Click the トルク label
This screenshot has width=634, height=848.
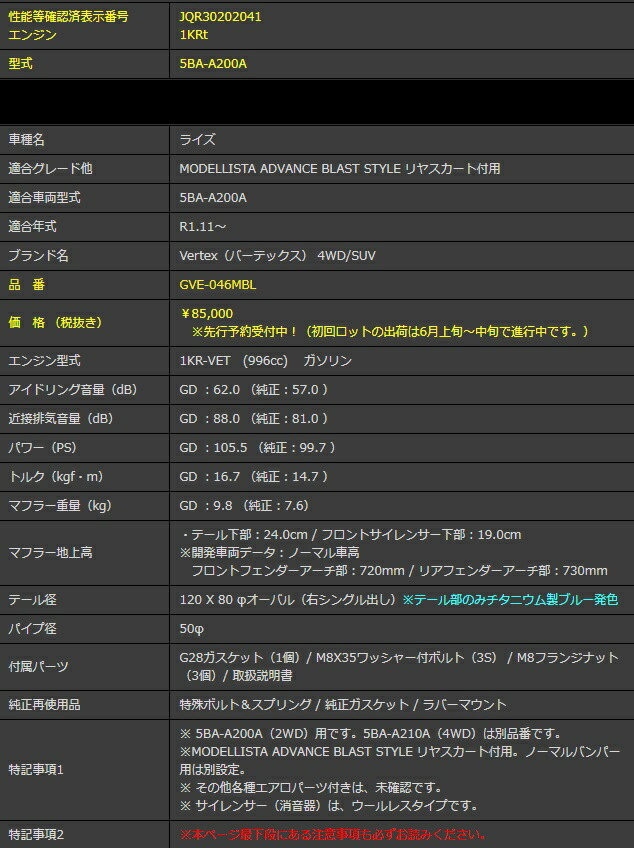point(56,476)
